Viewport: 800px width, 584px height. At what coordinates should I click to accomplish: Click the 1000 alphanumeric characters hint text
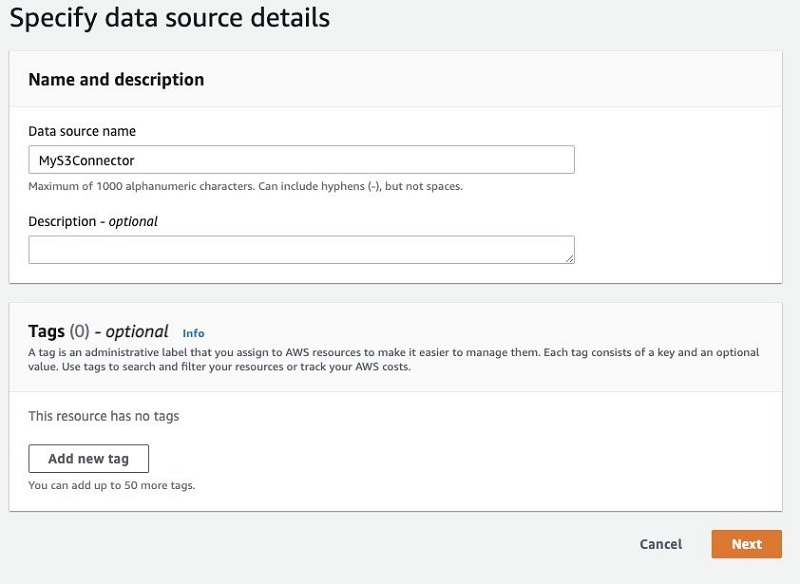point(245,186)
